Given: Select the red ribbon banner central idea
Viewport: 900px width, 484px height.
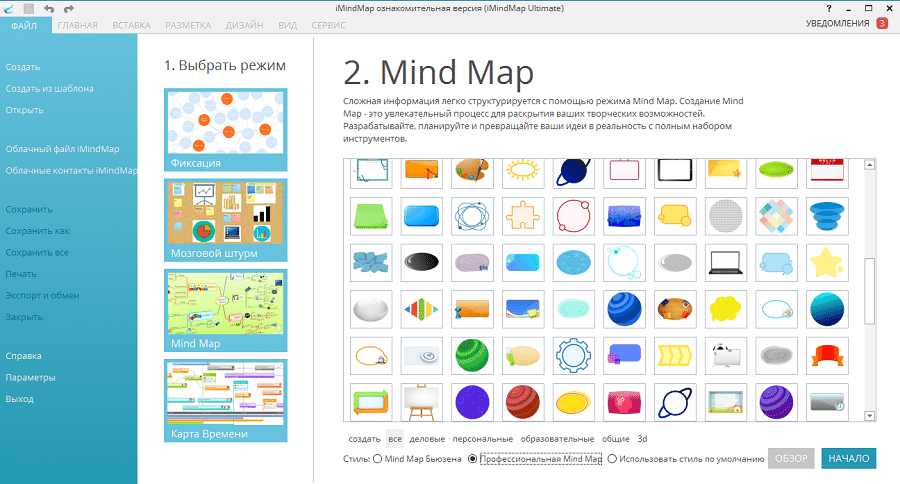Looking at the screenshot, I should pyautogui.click(x=827, y=356).
